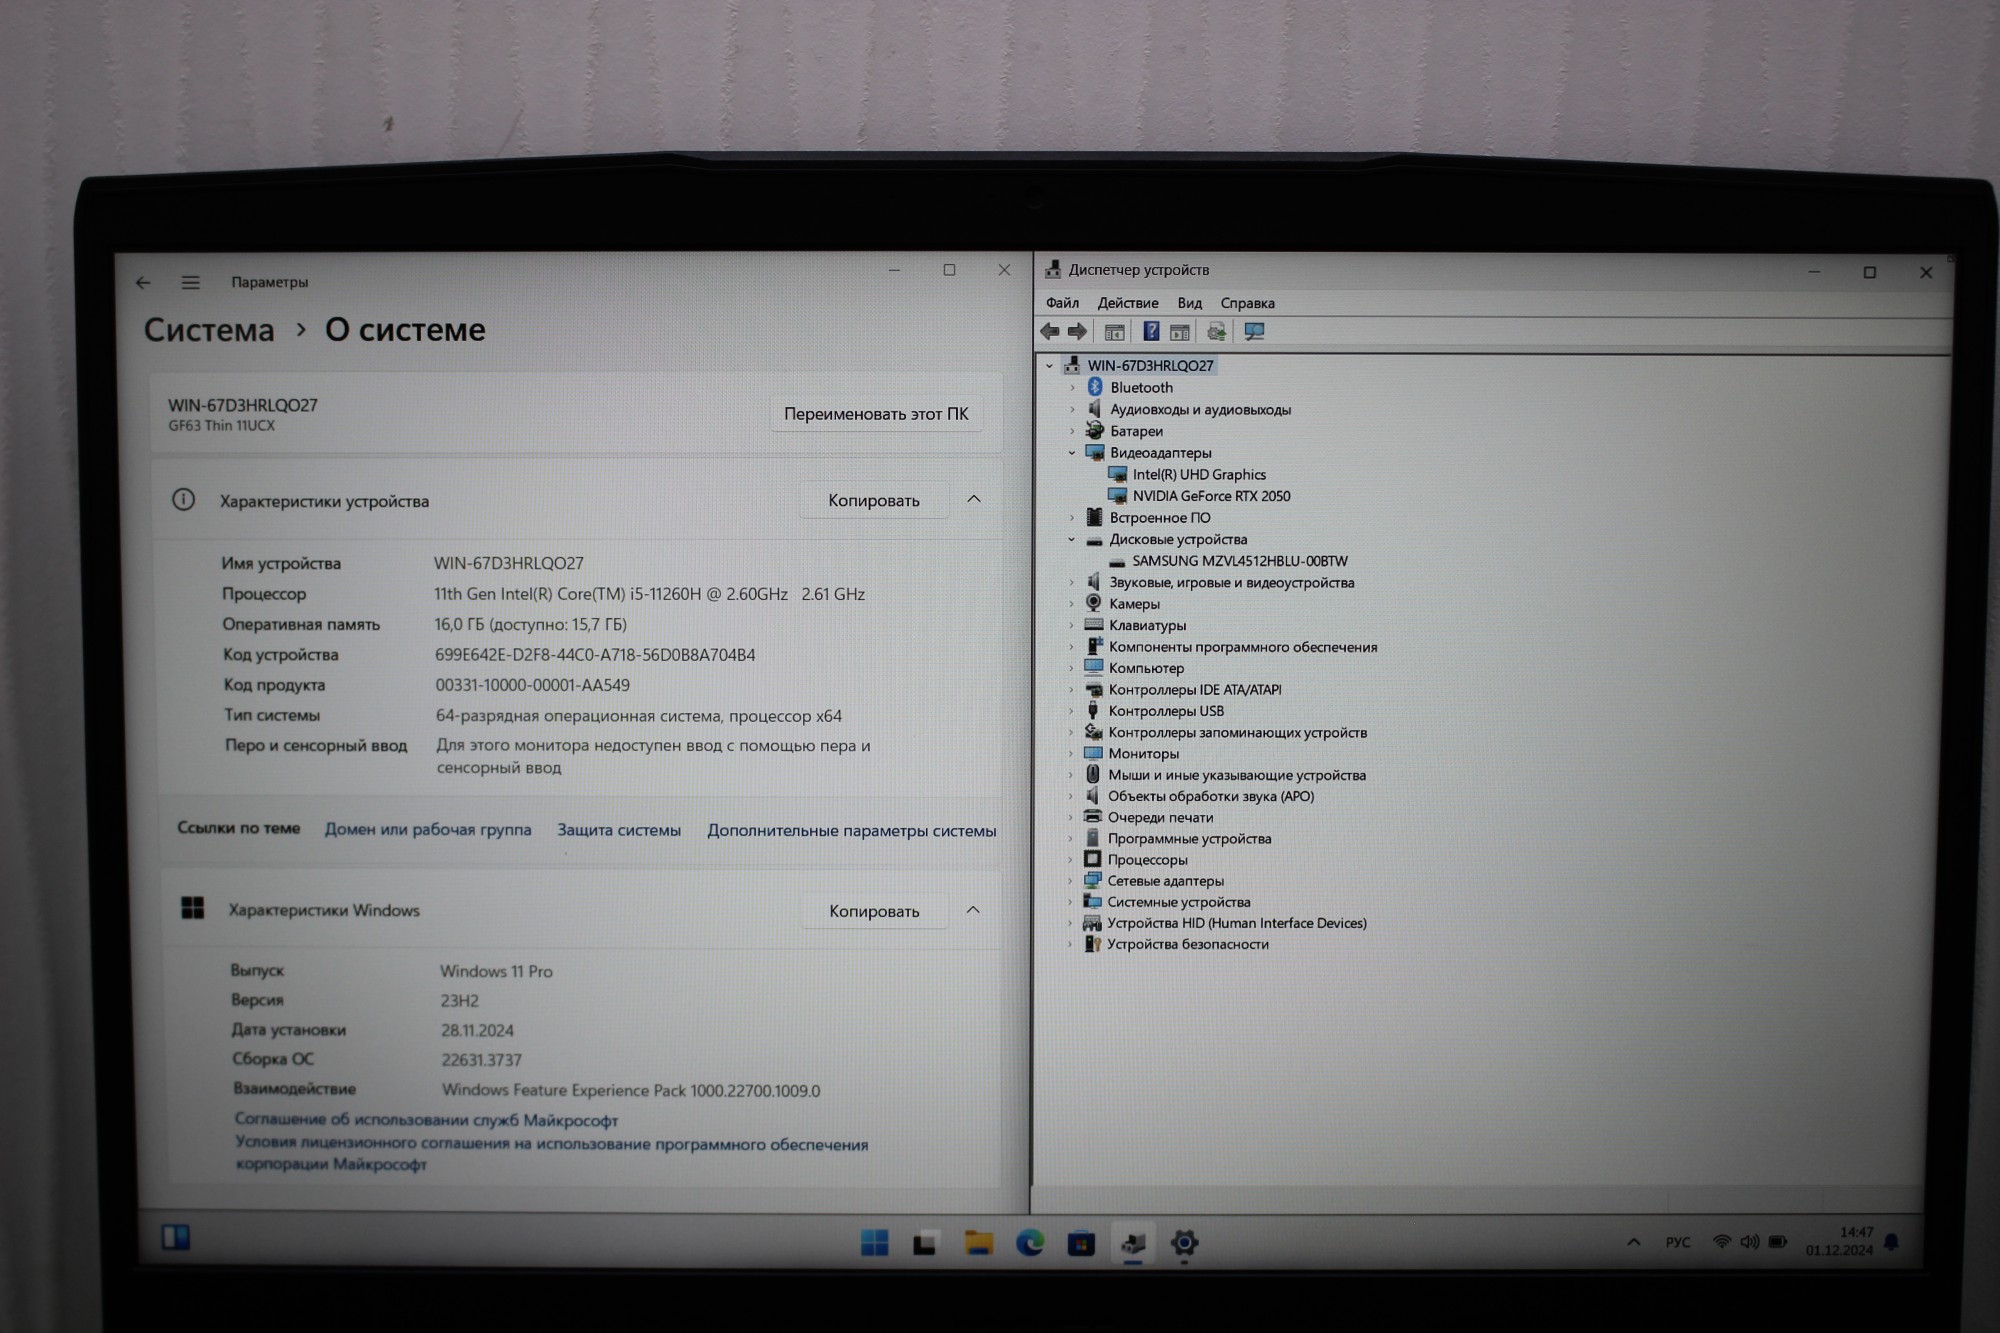This screenshot has width=2000, height=1333.
Task: Open the Защита системы link
Action: click(618, 830)
